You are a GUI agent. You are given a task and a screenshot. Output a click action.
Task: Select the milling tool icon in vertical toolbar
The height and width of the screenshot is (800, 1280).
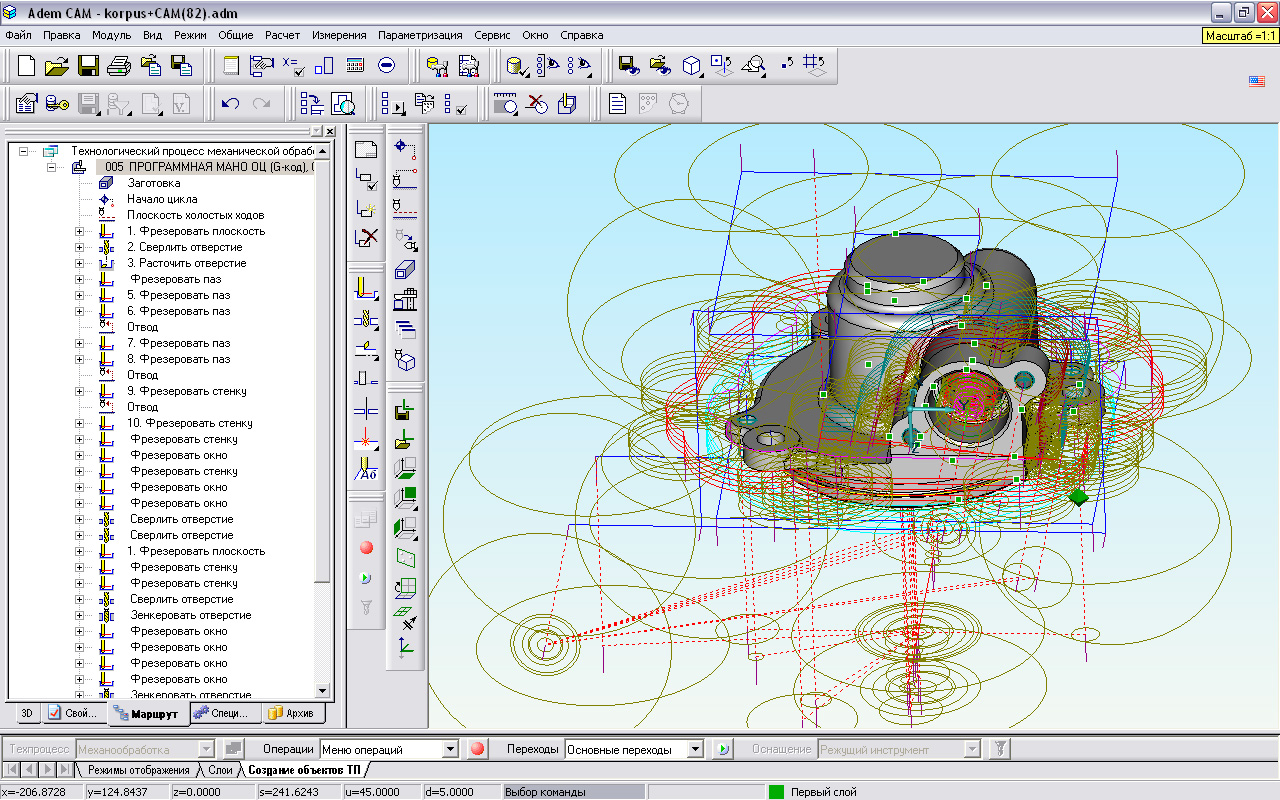tap(366, 290)
